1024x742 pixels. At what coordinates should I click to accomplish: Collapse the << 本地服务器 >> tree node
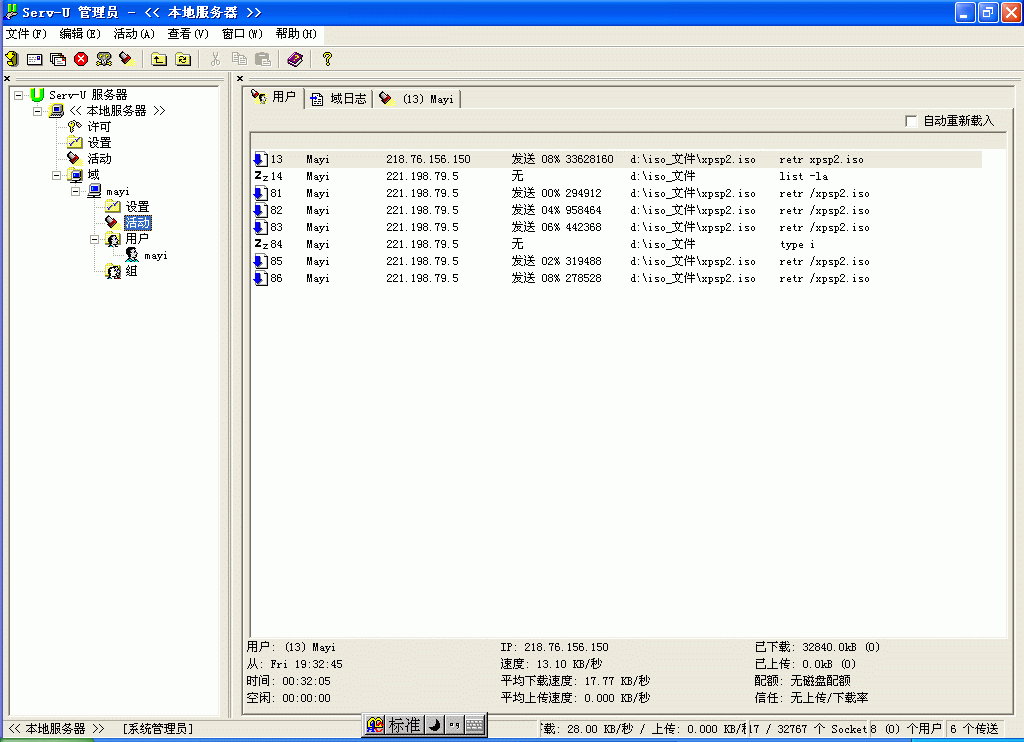37,111
